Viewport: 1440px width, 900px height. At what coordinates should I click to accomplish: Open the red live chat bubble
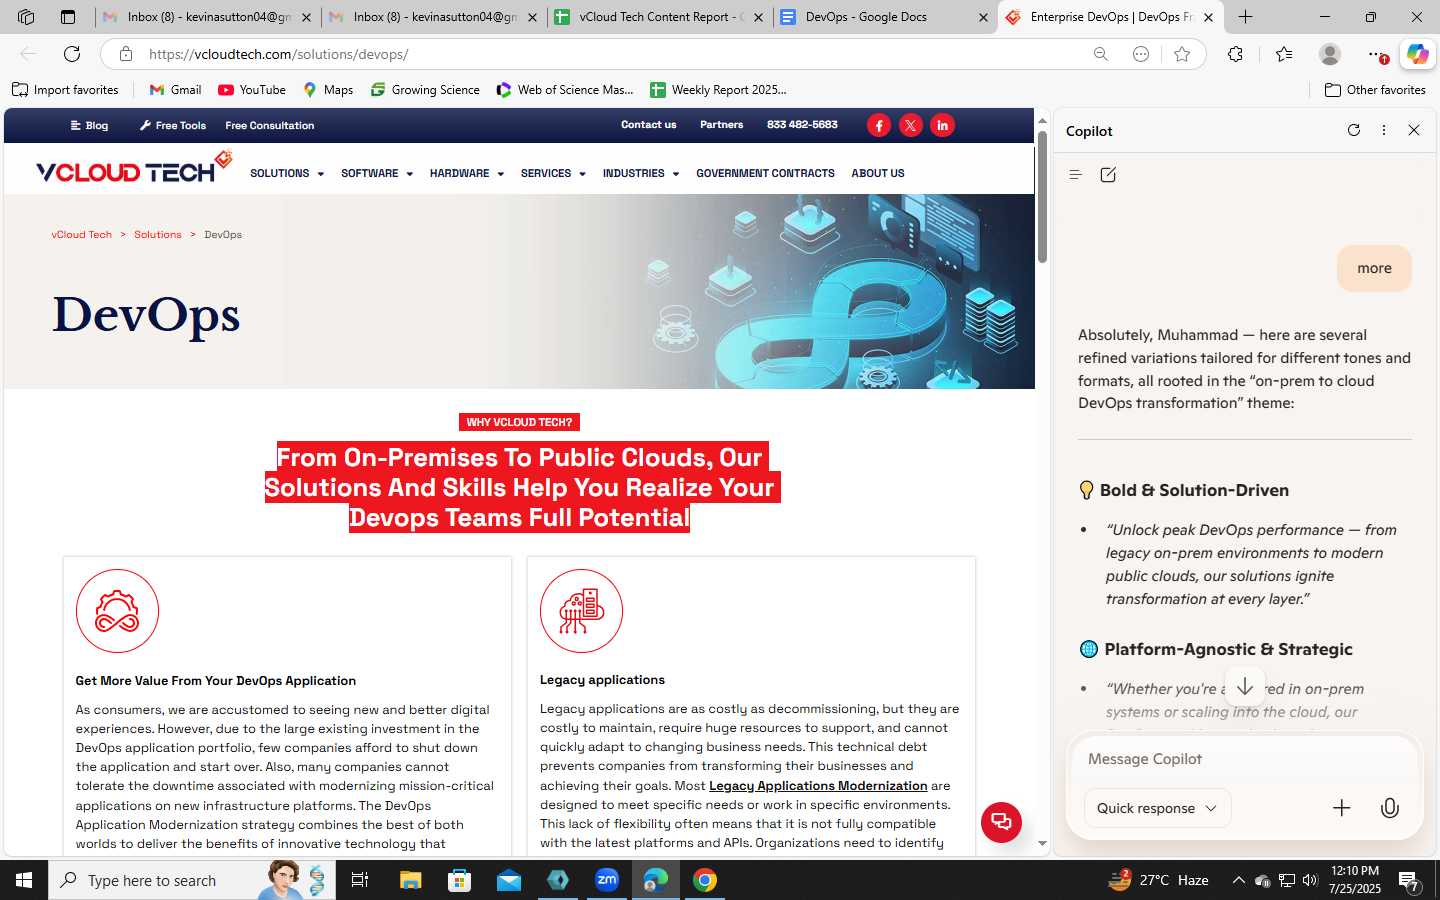pos(1001,822)
